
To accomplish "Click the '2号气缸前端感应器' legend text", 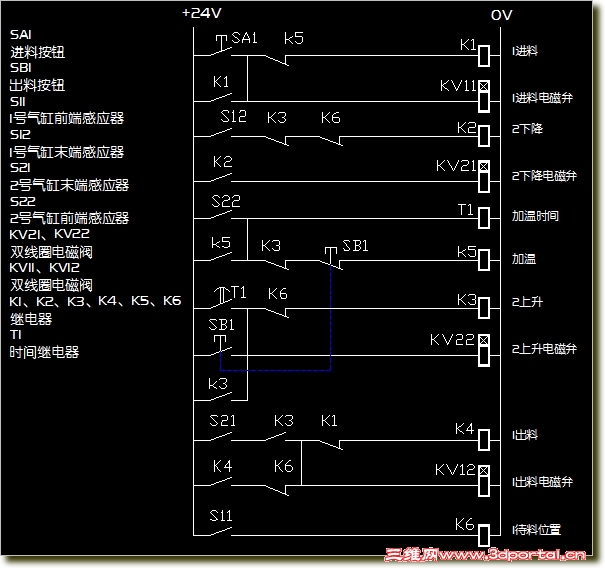I will 69,218.
